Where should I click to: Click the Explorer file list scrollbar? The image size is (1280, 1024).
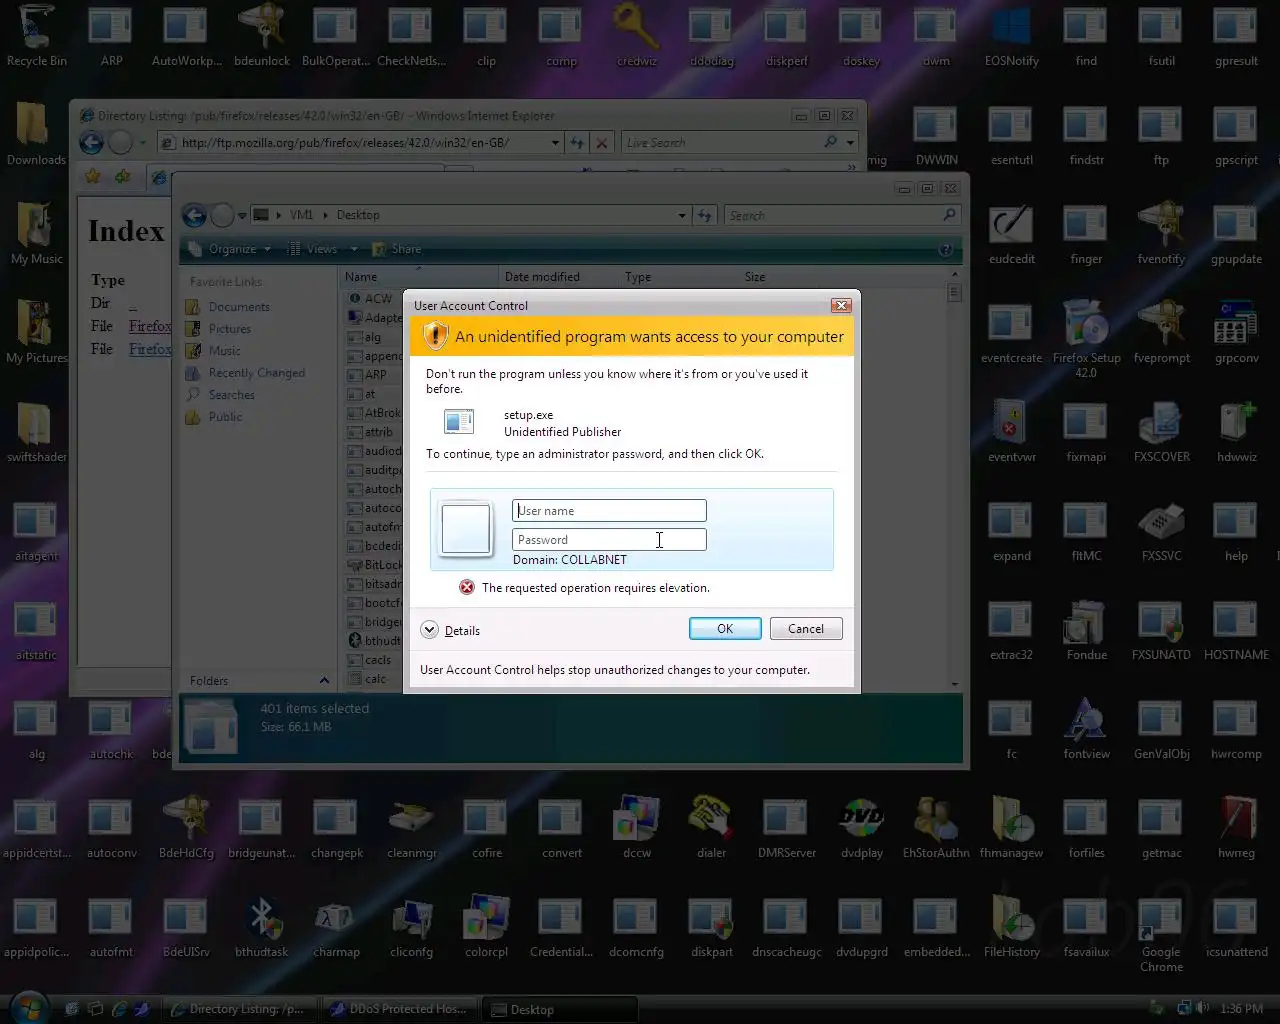(x=954, y=478)
